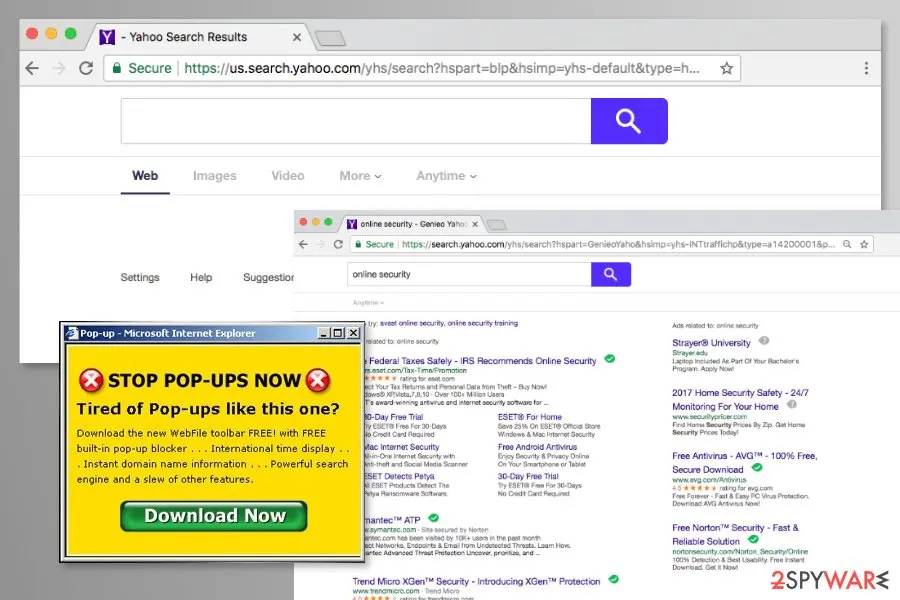
Task: Minimize the Internet Explorer pop-up window
Action: (x=324, y=333)
